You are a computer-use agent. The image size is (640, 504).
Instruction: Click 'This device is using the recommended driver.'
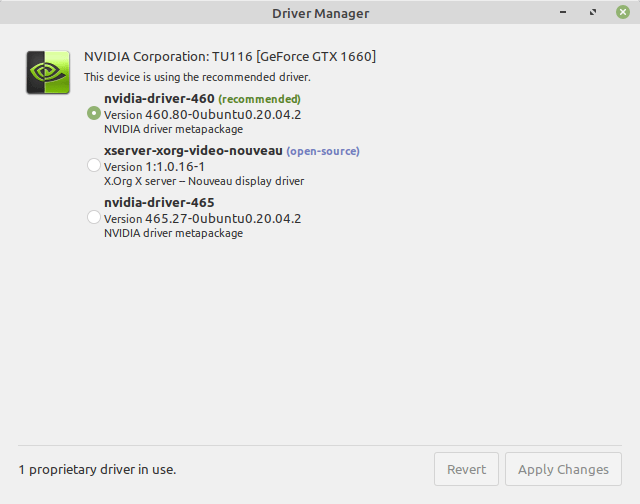198,77
